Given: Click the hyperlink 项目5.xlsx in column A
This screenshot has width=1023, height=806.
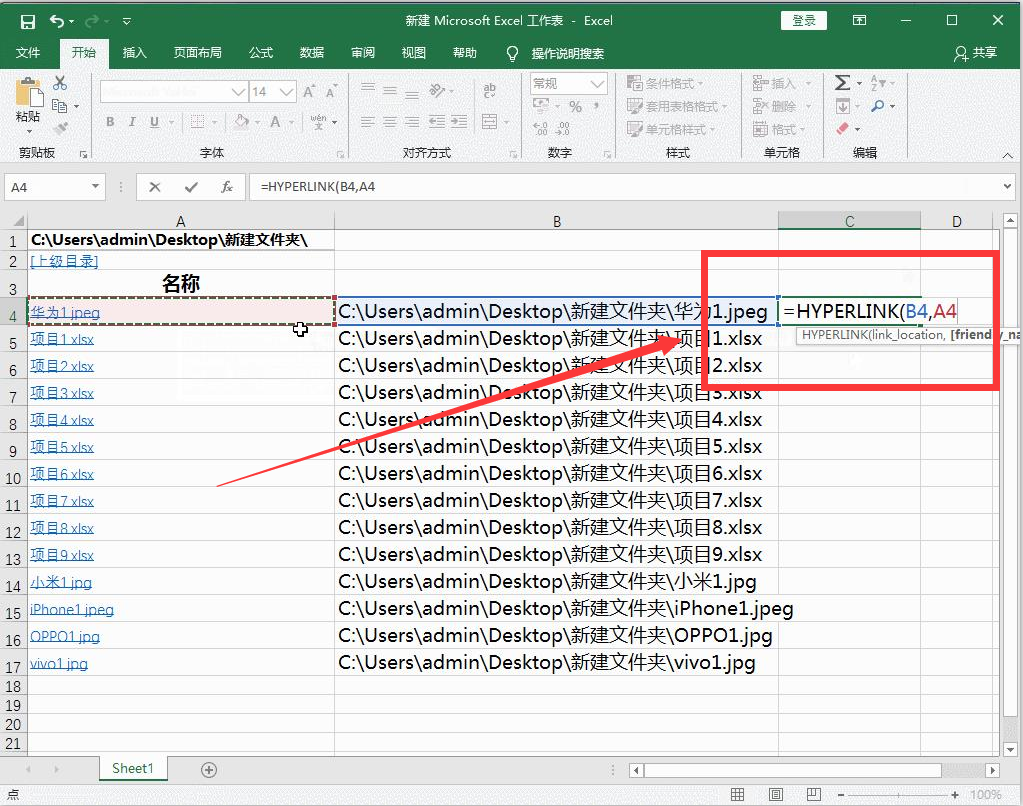Looking at the screenshot, I should pyautogui.click(x=62, y=448).
